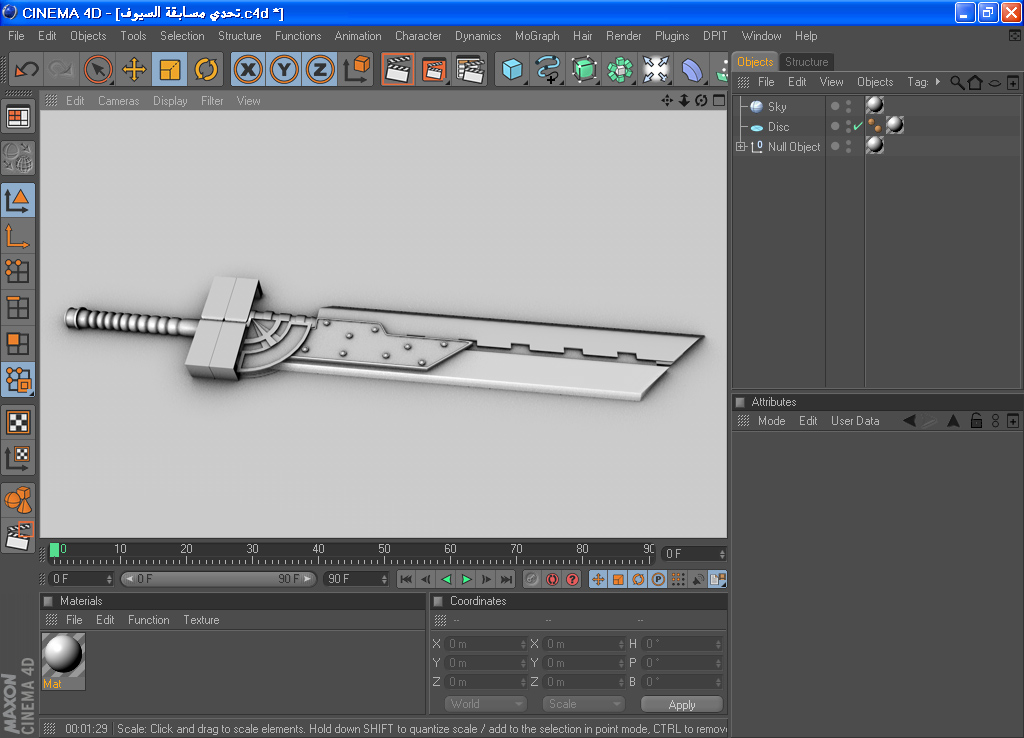Click the H rotation stepper arrows
Screen dimensions: 1024x738
718,645
